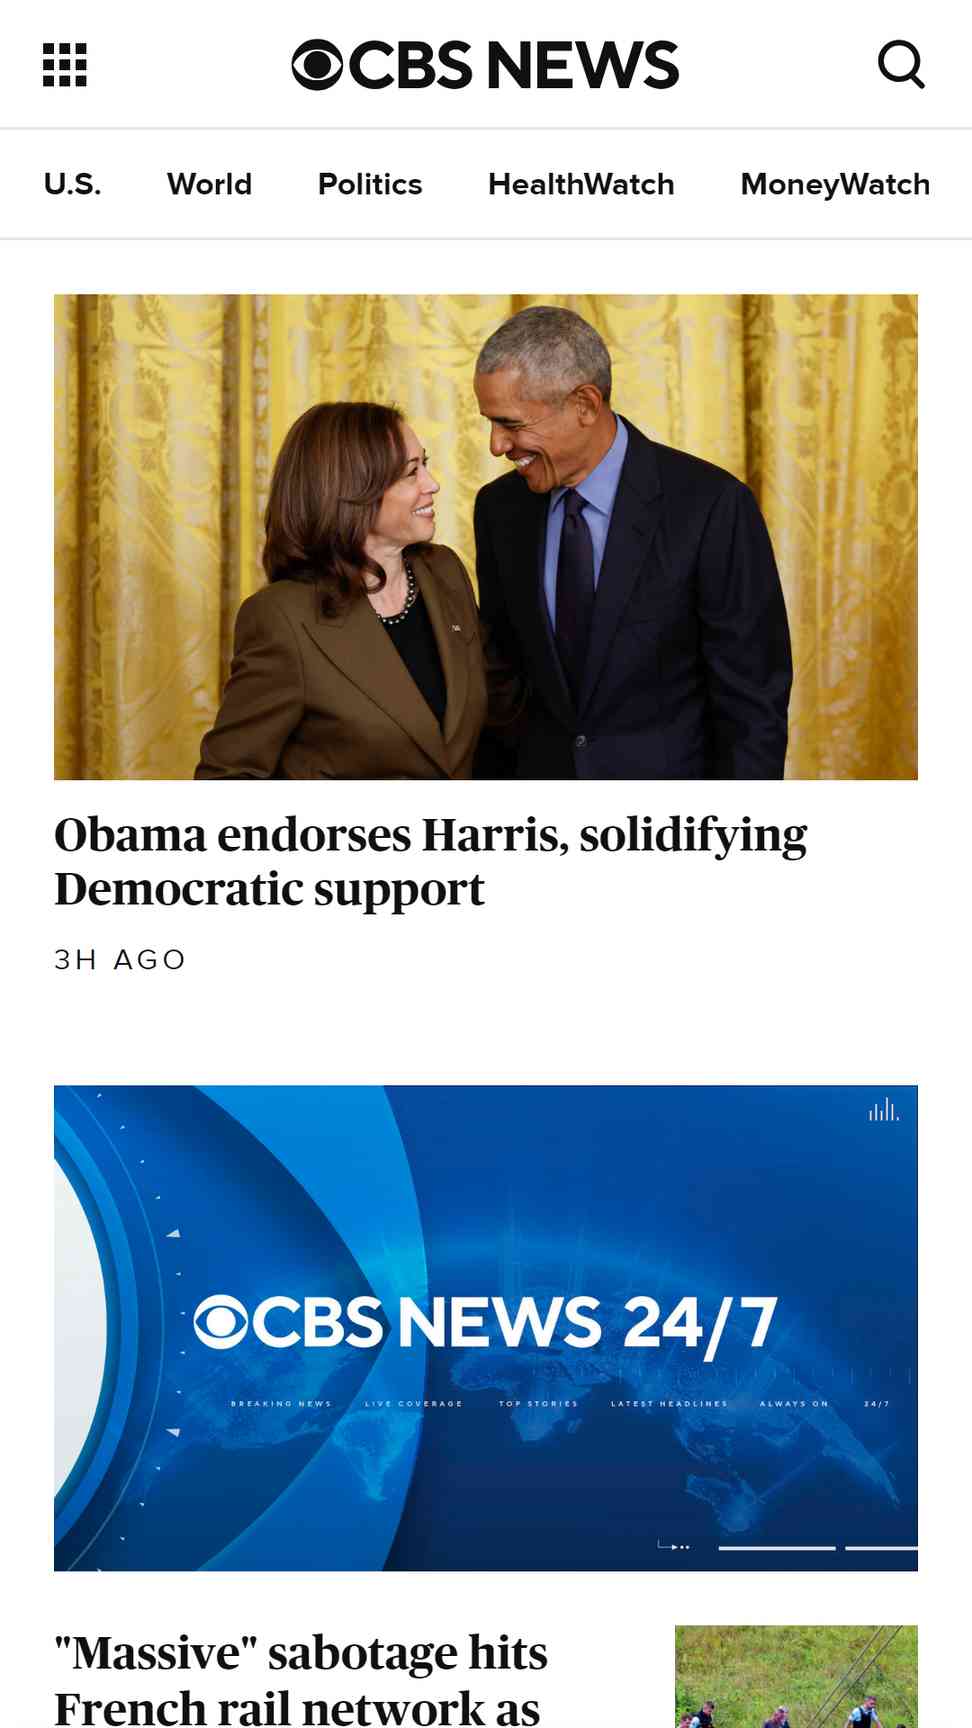Click the 3H AGO timestamp
The height and width of the screenshot is (1728, 972).
coord(120,960)
